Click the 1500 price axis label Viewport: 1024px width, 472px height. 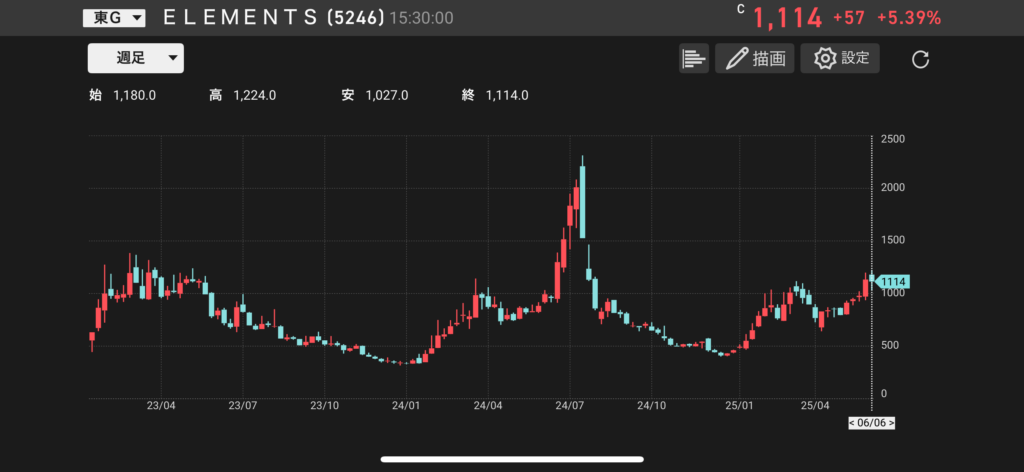pyautogui.click(x=892, y=240)
